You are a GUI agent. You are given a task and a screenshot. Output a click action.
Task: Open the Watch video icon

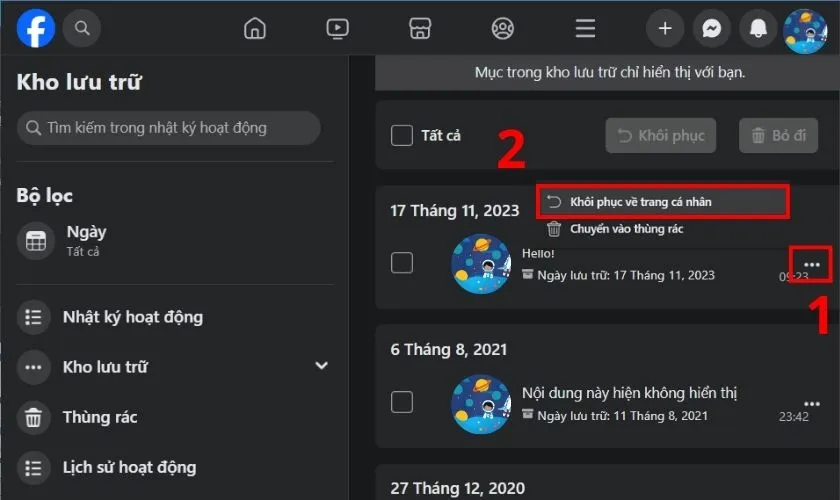338,28
